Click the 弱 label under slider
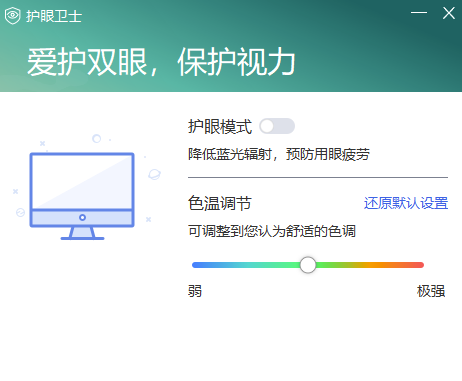Viewport: 462px width, 381px height. 195,291
